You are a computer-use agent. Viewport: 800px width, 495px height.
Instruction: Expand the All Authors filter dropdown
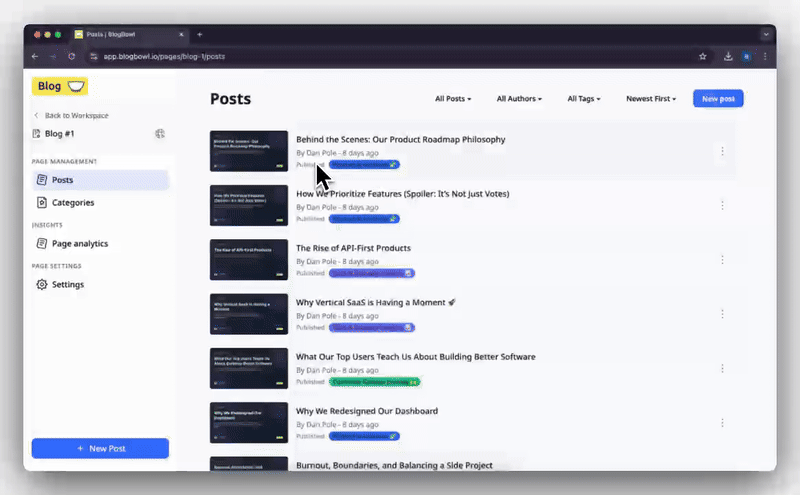click(x=519, y=98)
